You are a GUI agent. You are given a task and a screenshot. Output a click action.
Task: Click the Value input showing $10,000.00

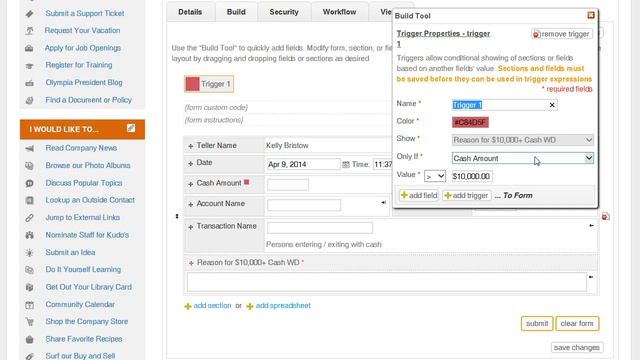(x=471, y=176)
